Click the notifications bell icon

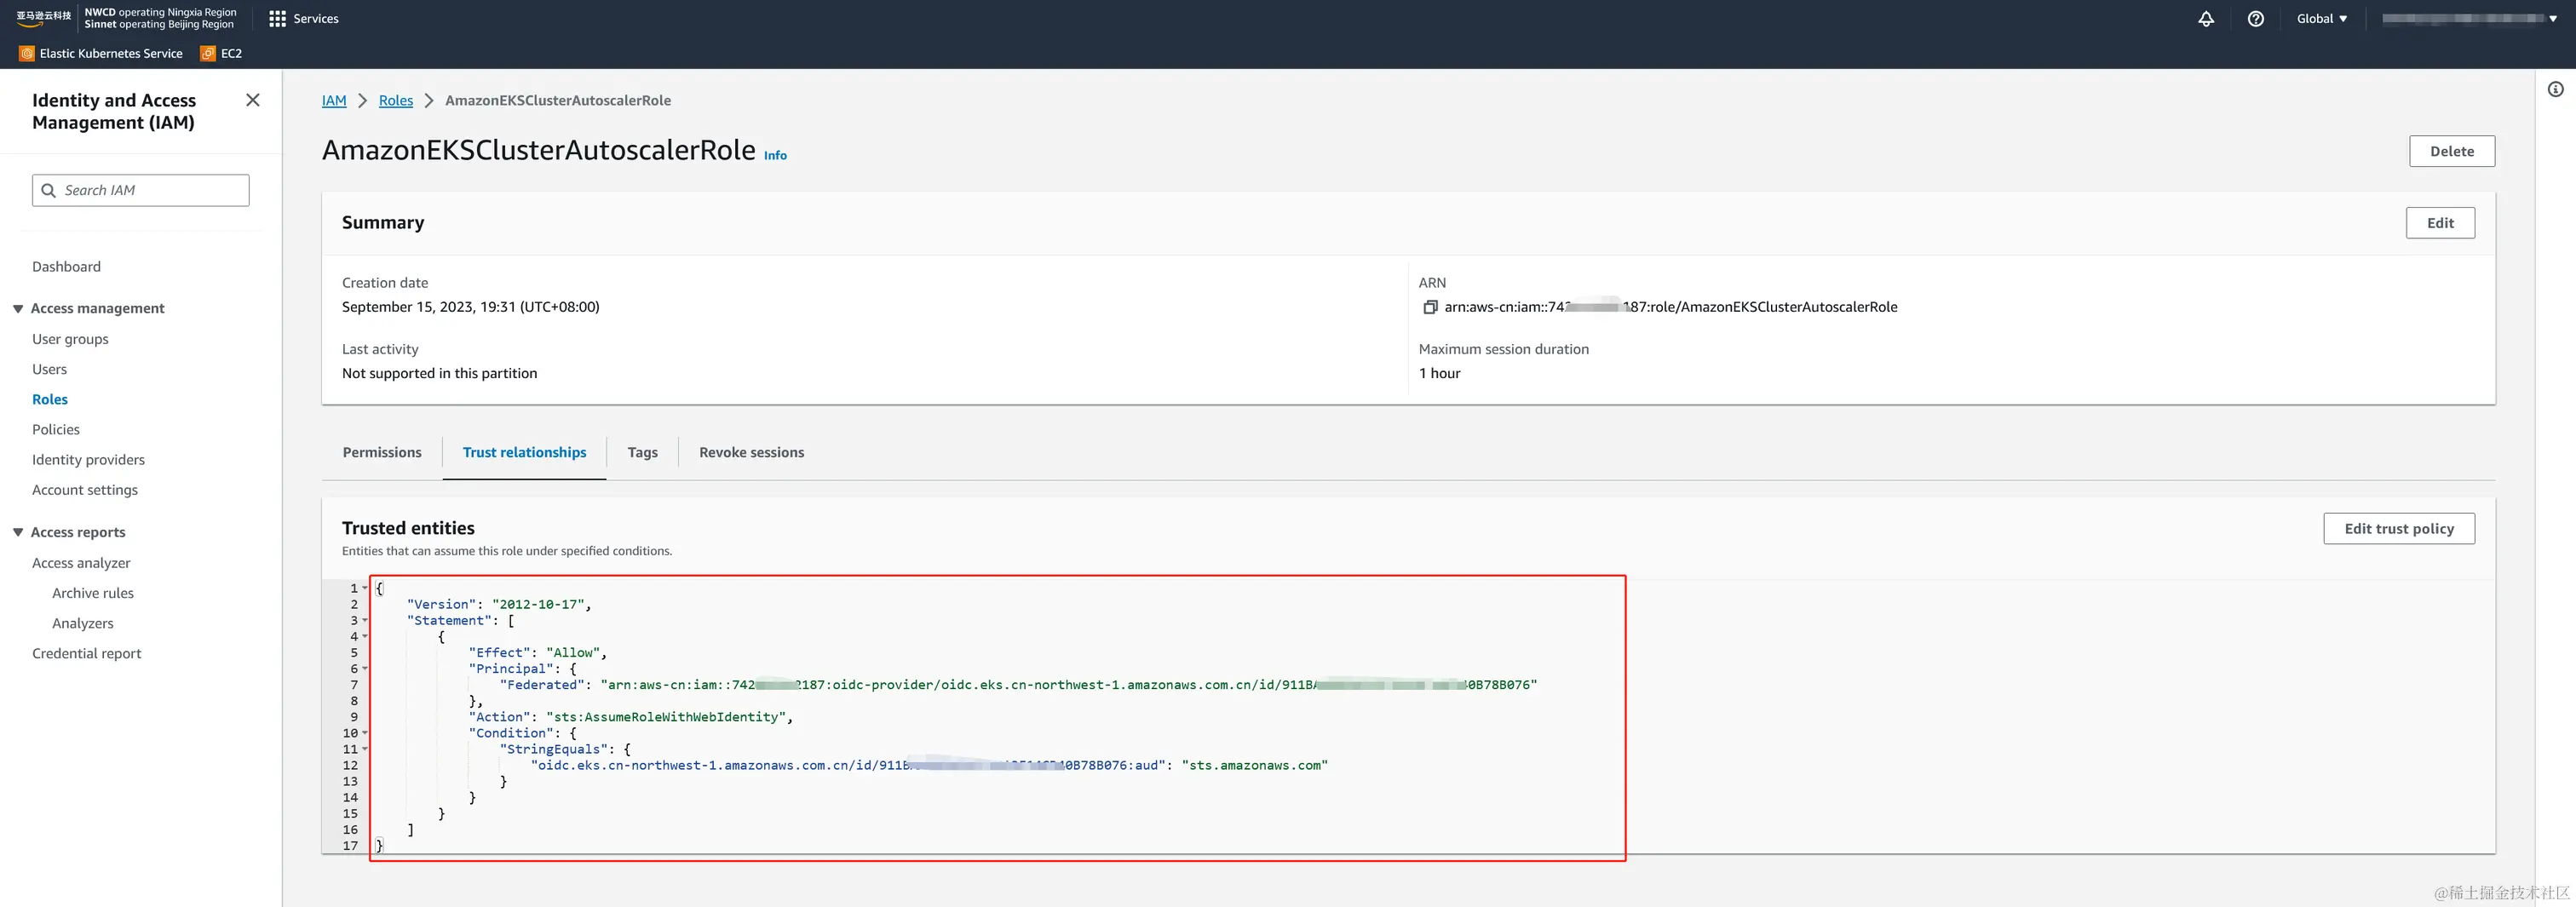pyautogui.click(x=2206, y=18)
